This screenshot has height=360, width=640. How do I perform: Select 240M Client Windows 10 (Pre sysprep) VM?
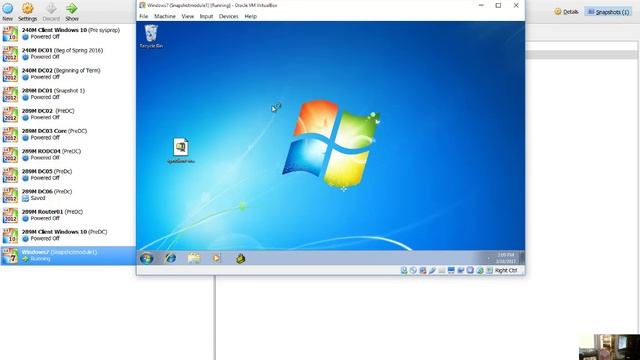(x=68, y=33)
